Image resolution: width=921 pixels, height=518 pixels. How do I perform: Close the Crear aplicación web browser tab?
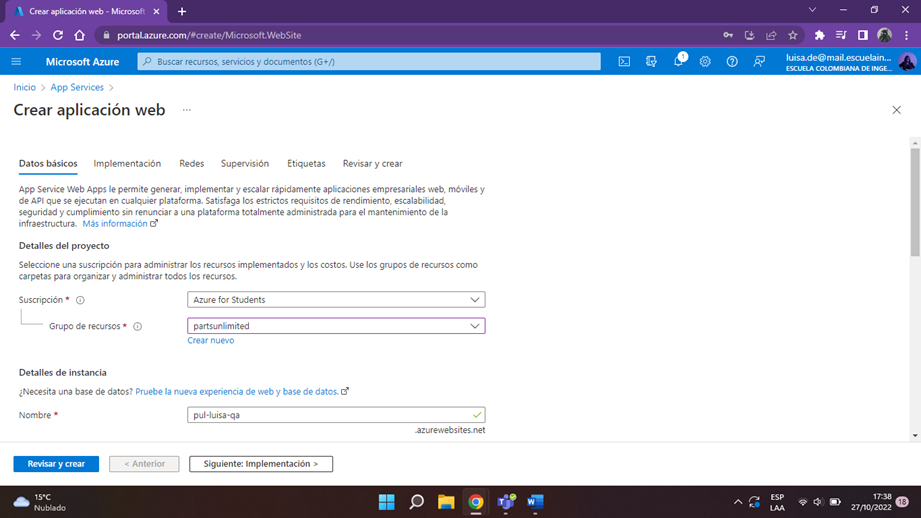coord(156,11)
